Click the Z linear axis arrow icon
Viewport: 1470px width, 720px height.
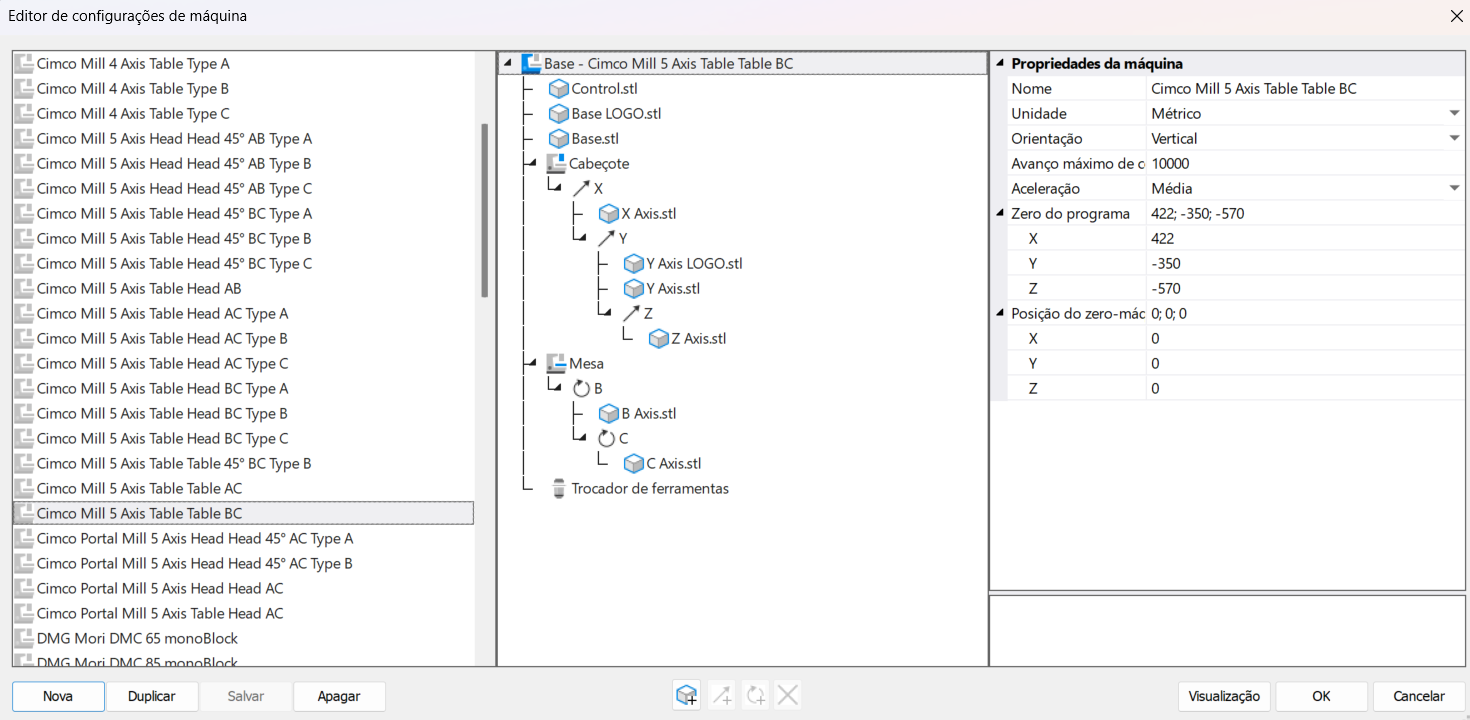(632, 314)
